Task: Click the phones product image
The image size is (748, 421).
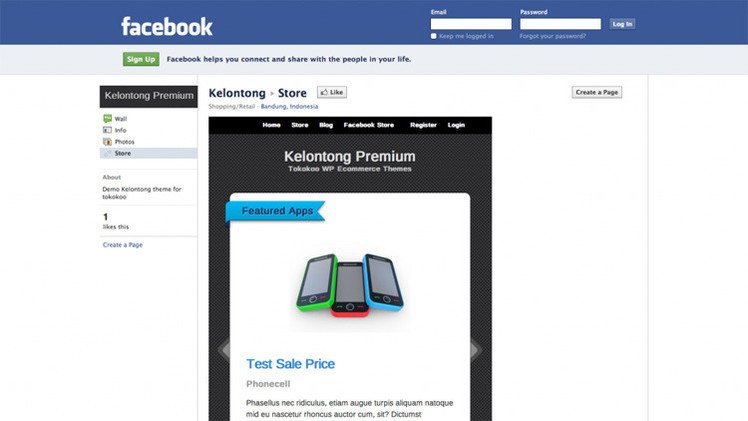Action: (x=350, y=285)
